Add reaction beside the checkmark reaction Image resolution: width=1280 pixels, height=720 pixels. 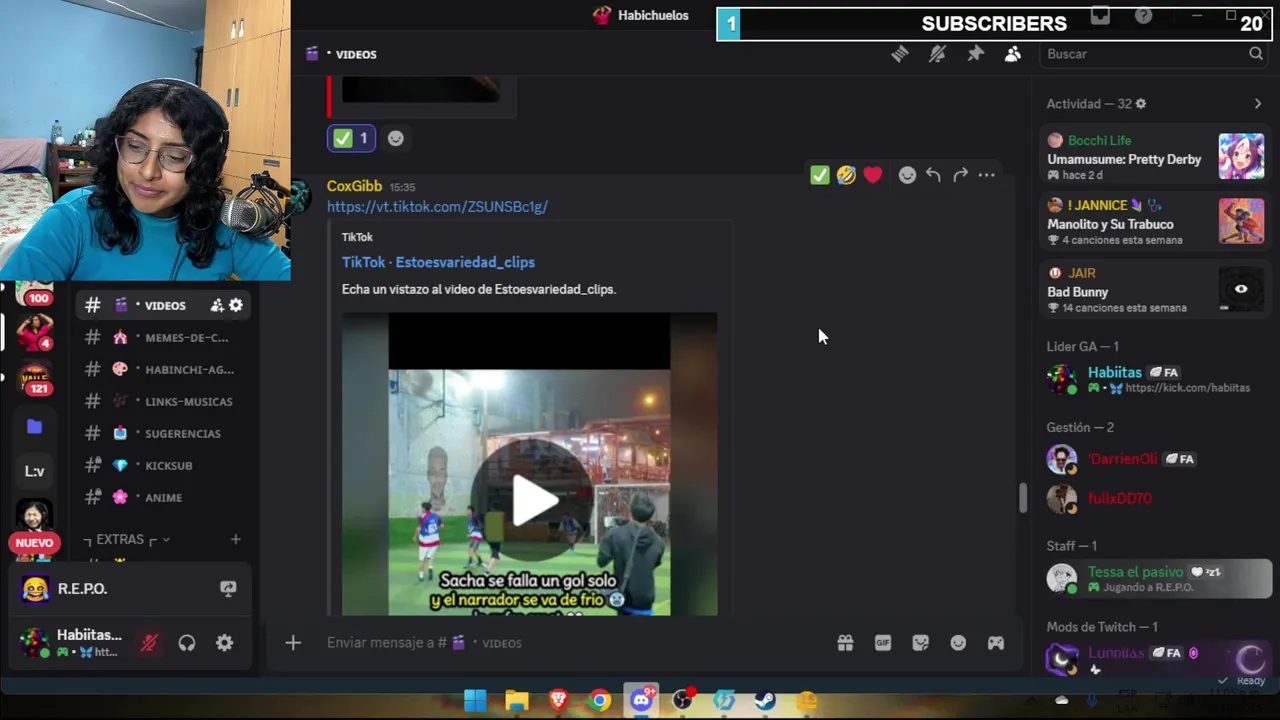396,139
